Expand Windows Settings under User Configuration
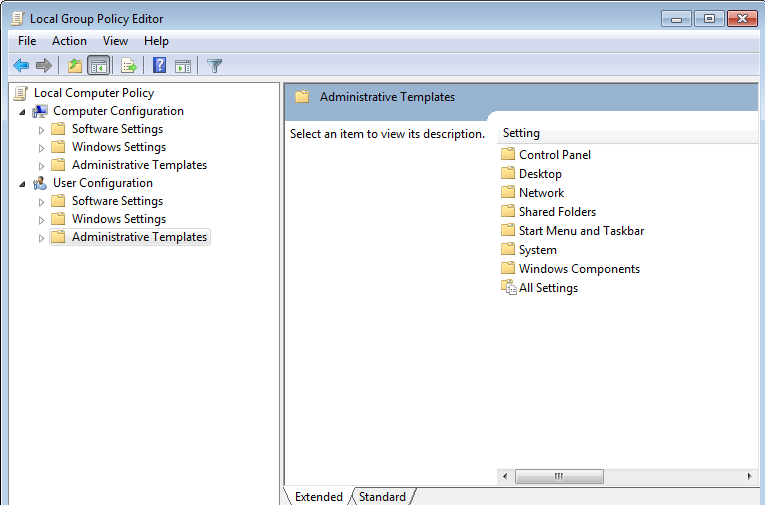The image size is (765, 505). [41, 220]
